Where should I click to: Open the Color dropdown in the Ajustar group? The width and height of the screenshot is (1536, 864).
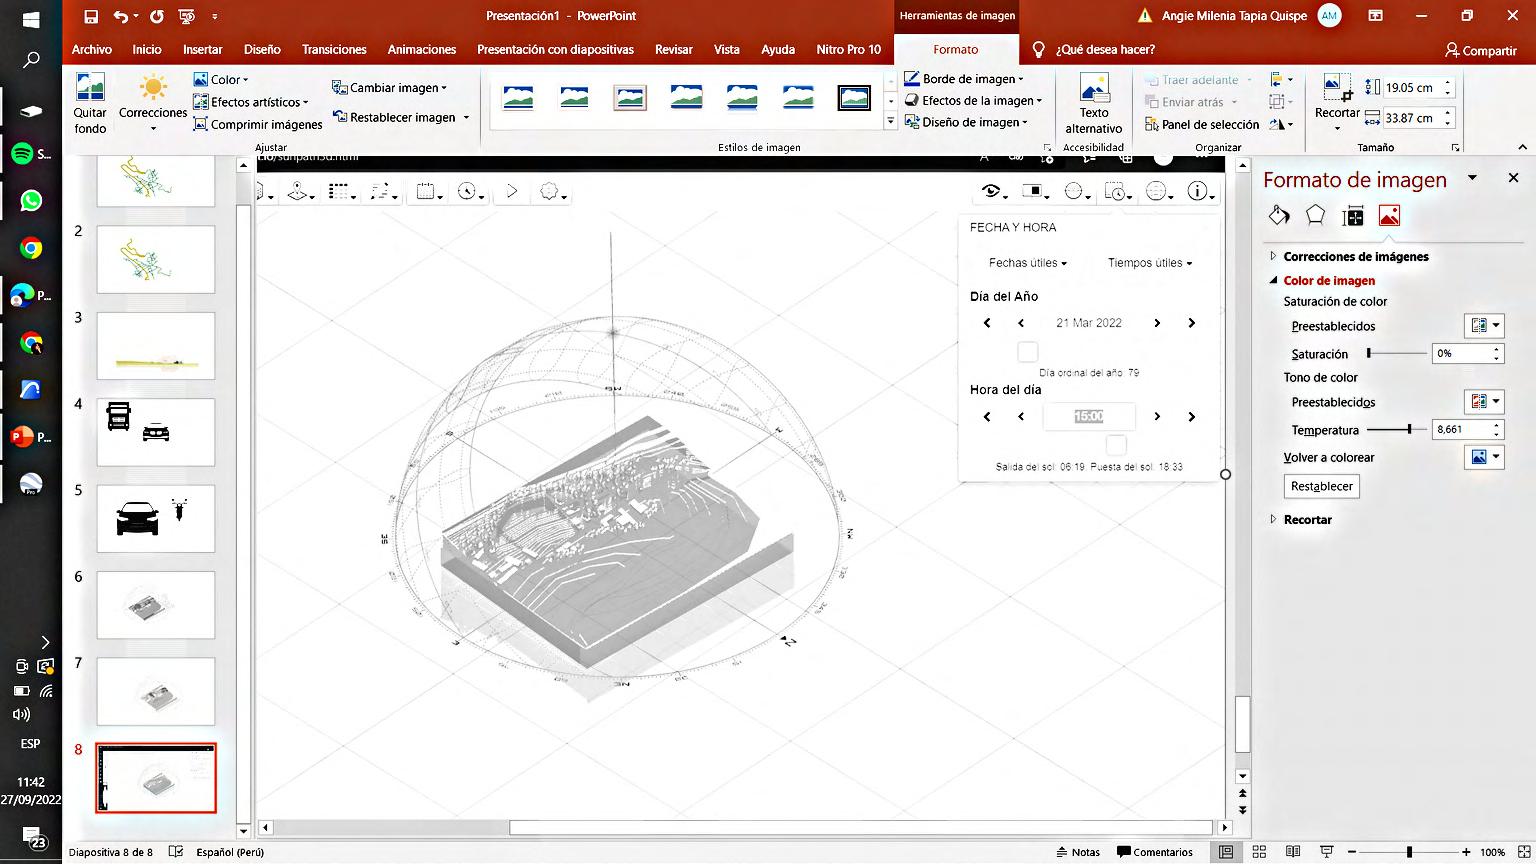tap(221, 80)
